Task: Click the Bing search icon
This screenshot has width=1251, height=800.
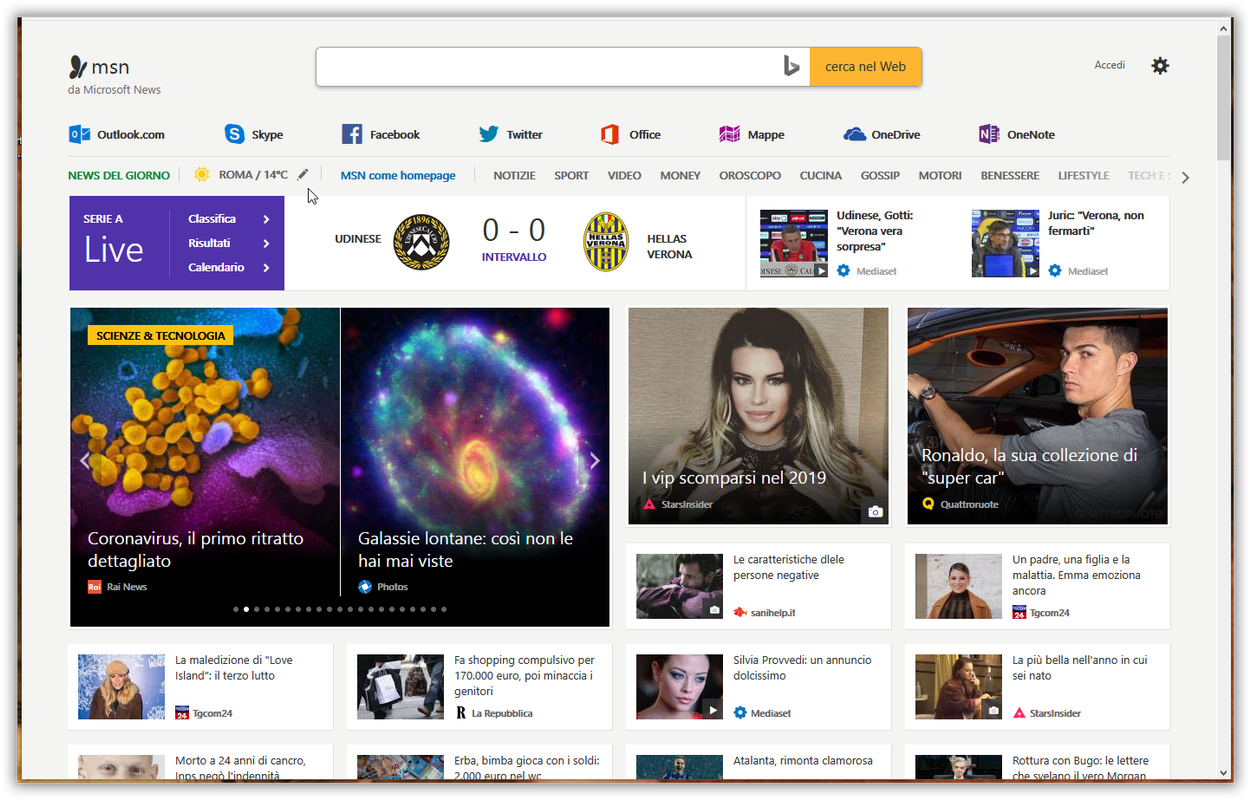Action: [791, 66]
